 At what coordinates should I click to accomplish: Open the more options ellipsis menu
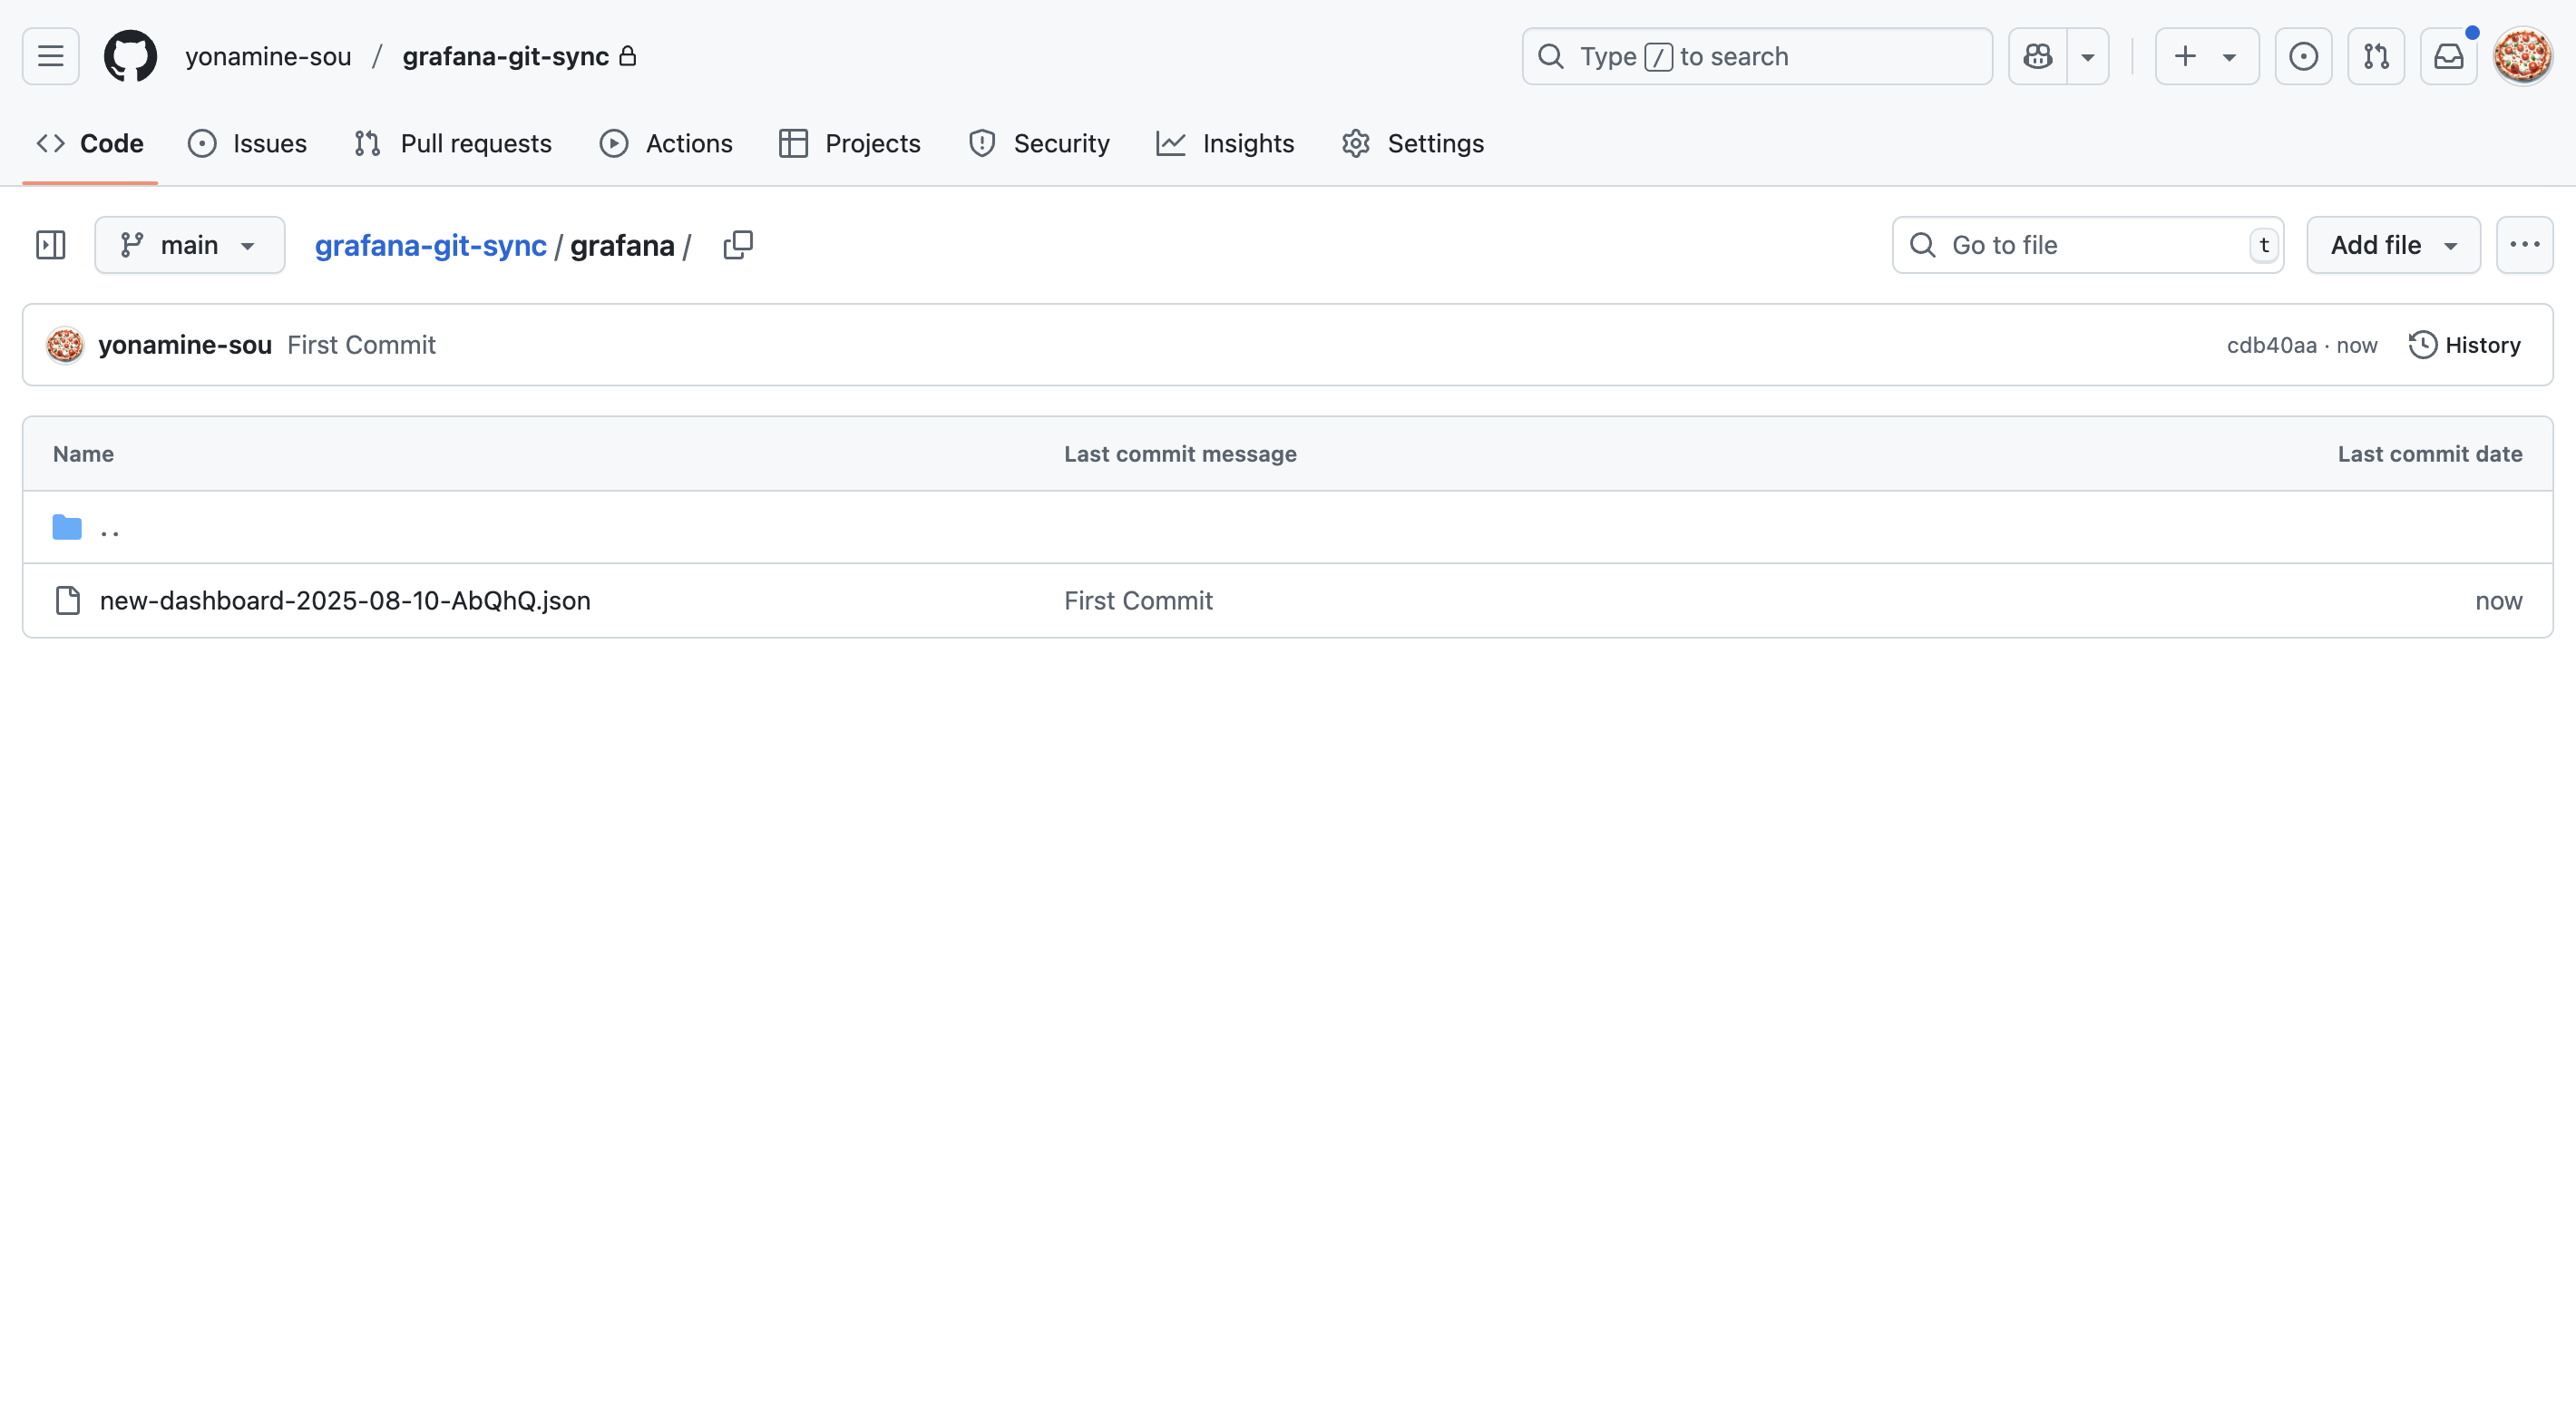2525,245
